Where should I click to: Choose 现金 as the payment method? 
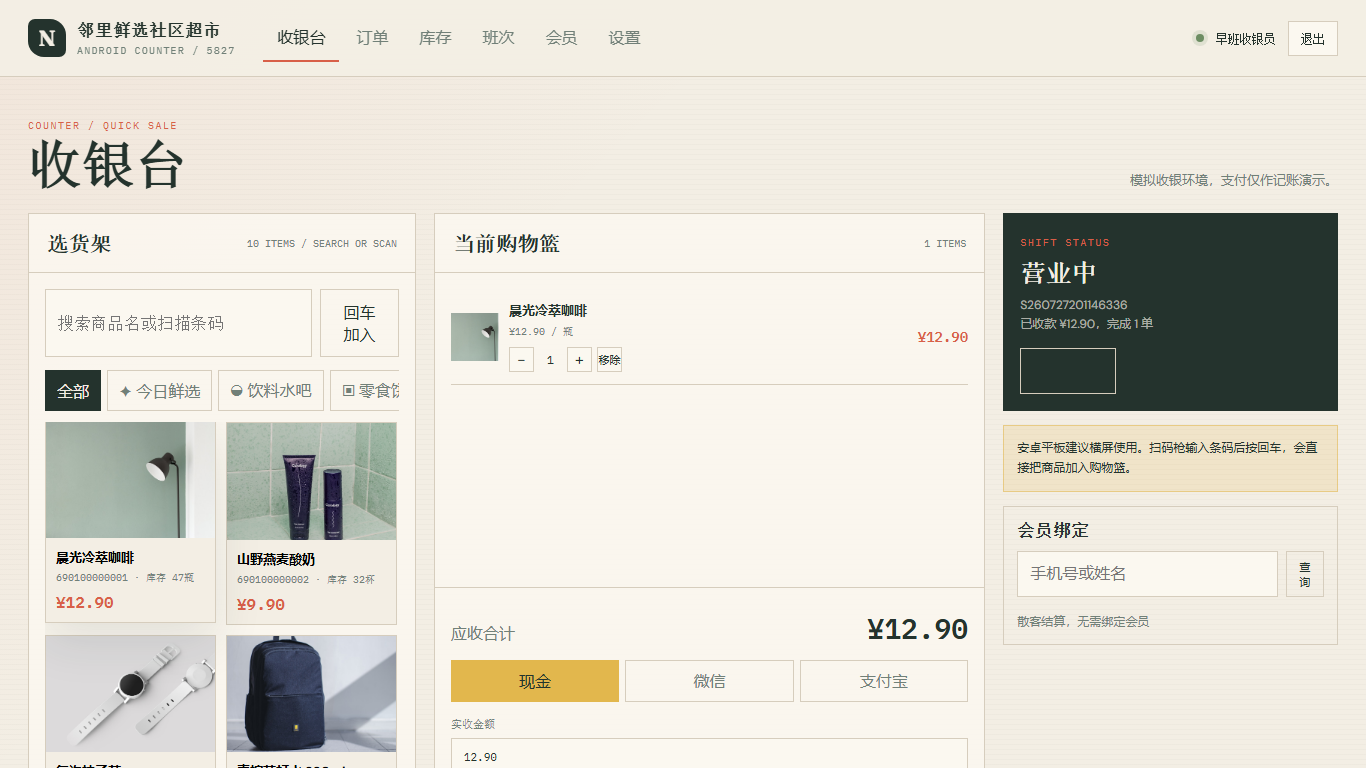click(535, 681)
